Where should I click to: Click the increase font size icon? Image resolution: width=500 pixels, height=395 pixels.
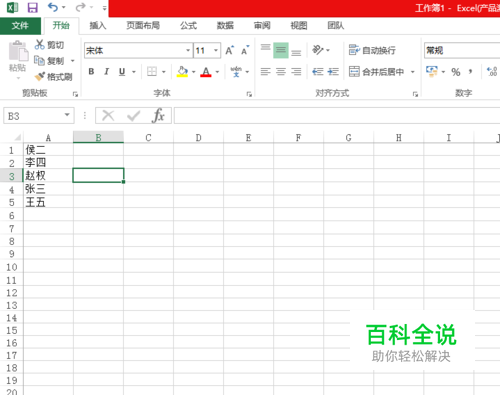[x=230, y=50]
